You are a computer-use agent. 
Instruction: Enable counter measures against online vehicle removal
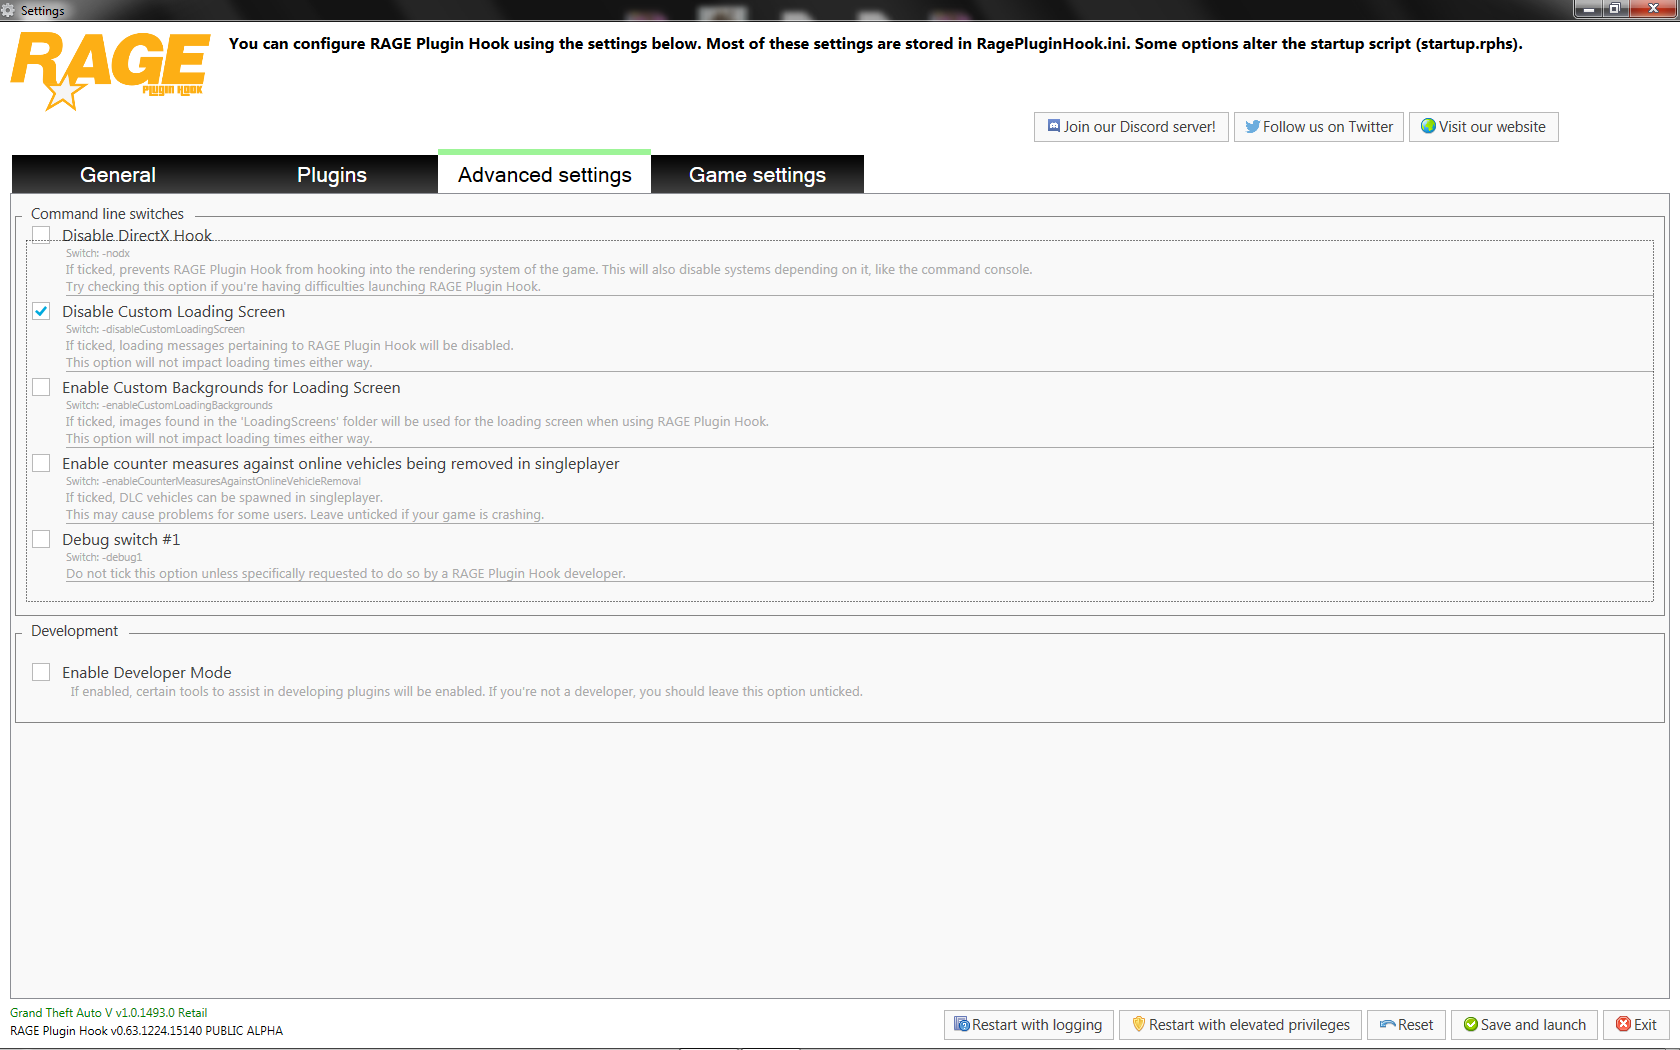(41, 463)
